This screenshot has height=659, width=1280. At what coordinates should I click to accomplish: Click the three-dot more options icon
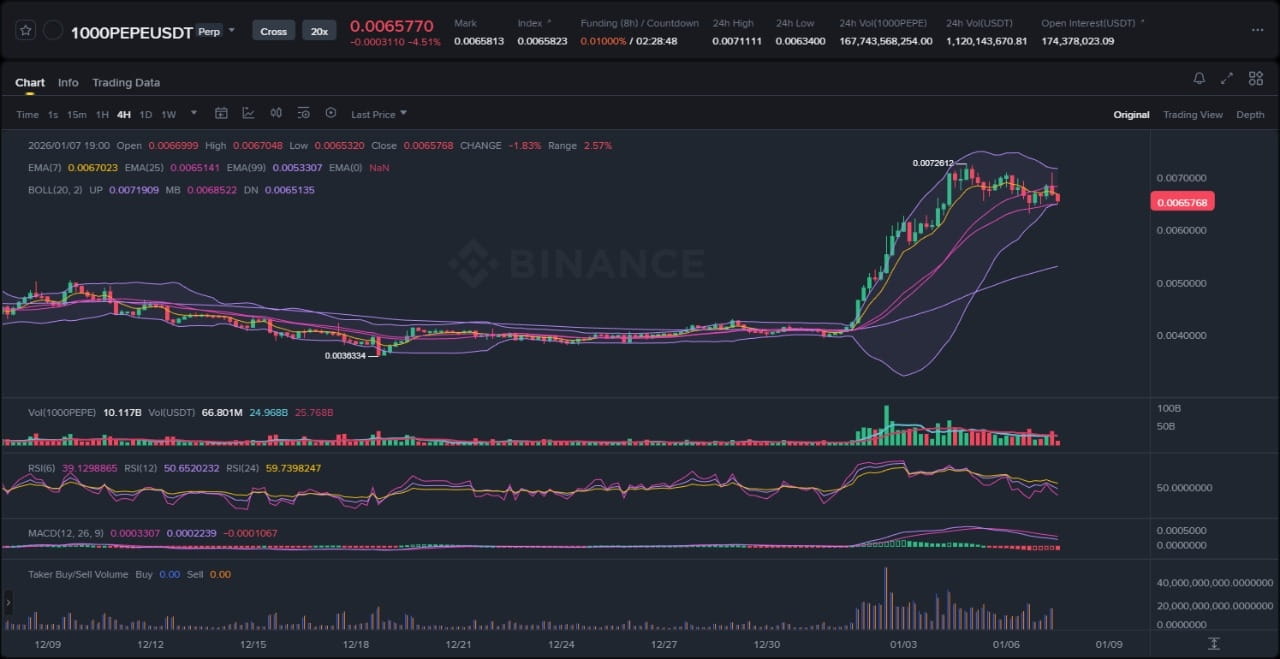click(1256, 30)
